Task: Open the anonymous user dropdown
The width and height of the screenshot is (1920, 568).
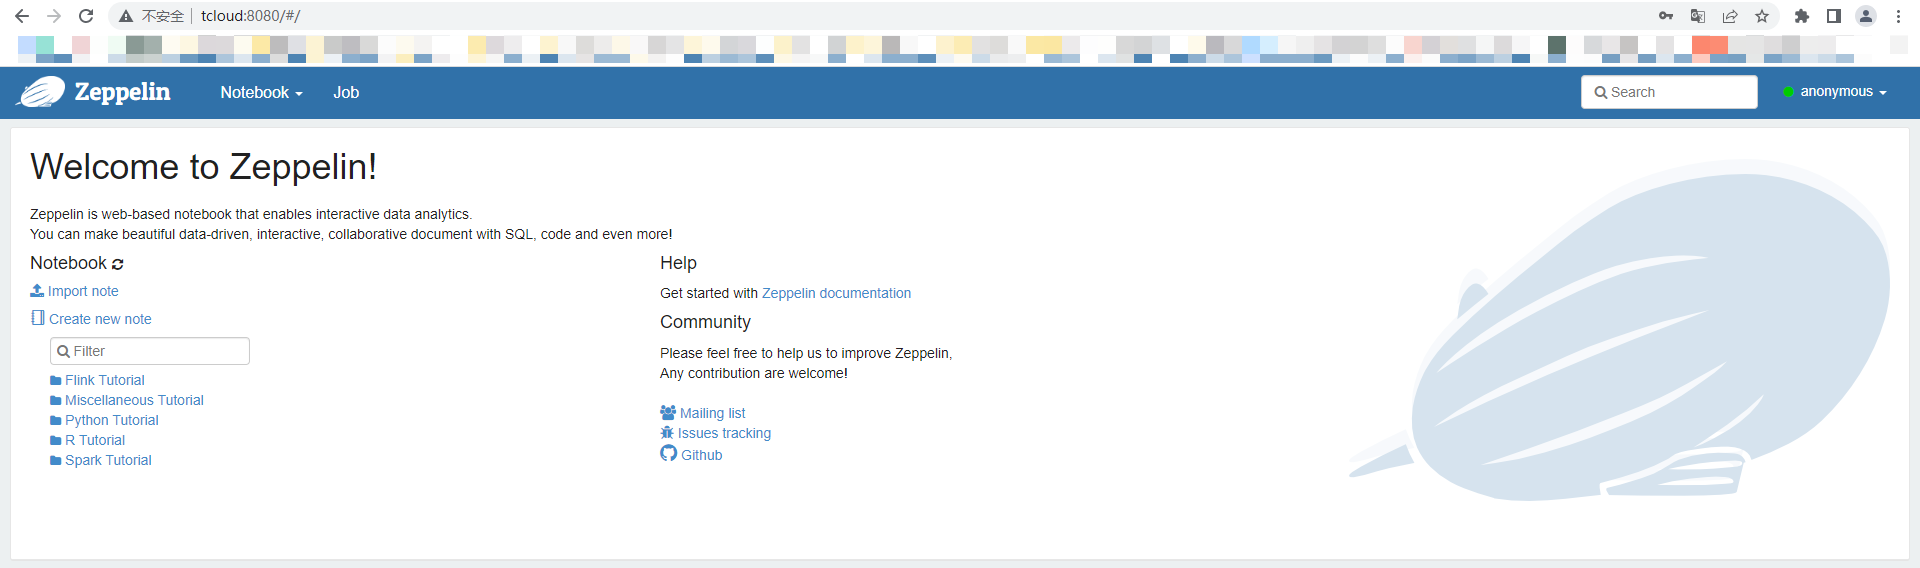Action: (x=1835, y=91)
